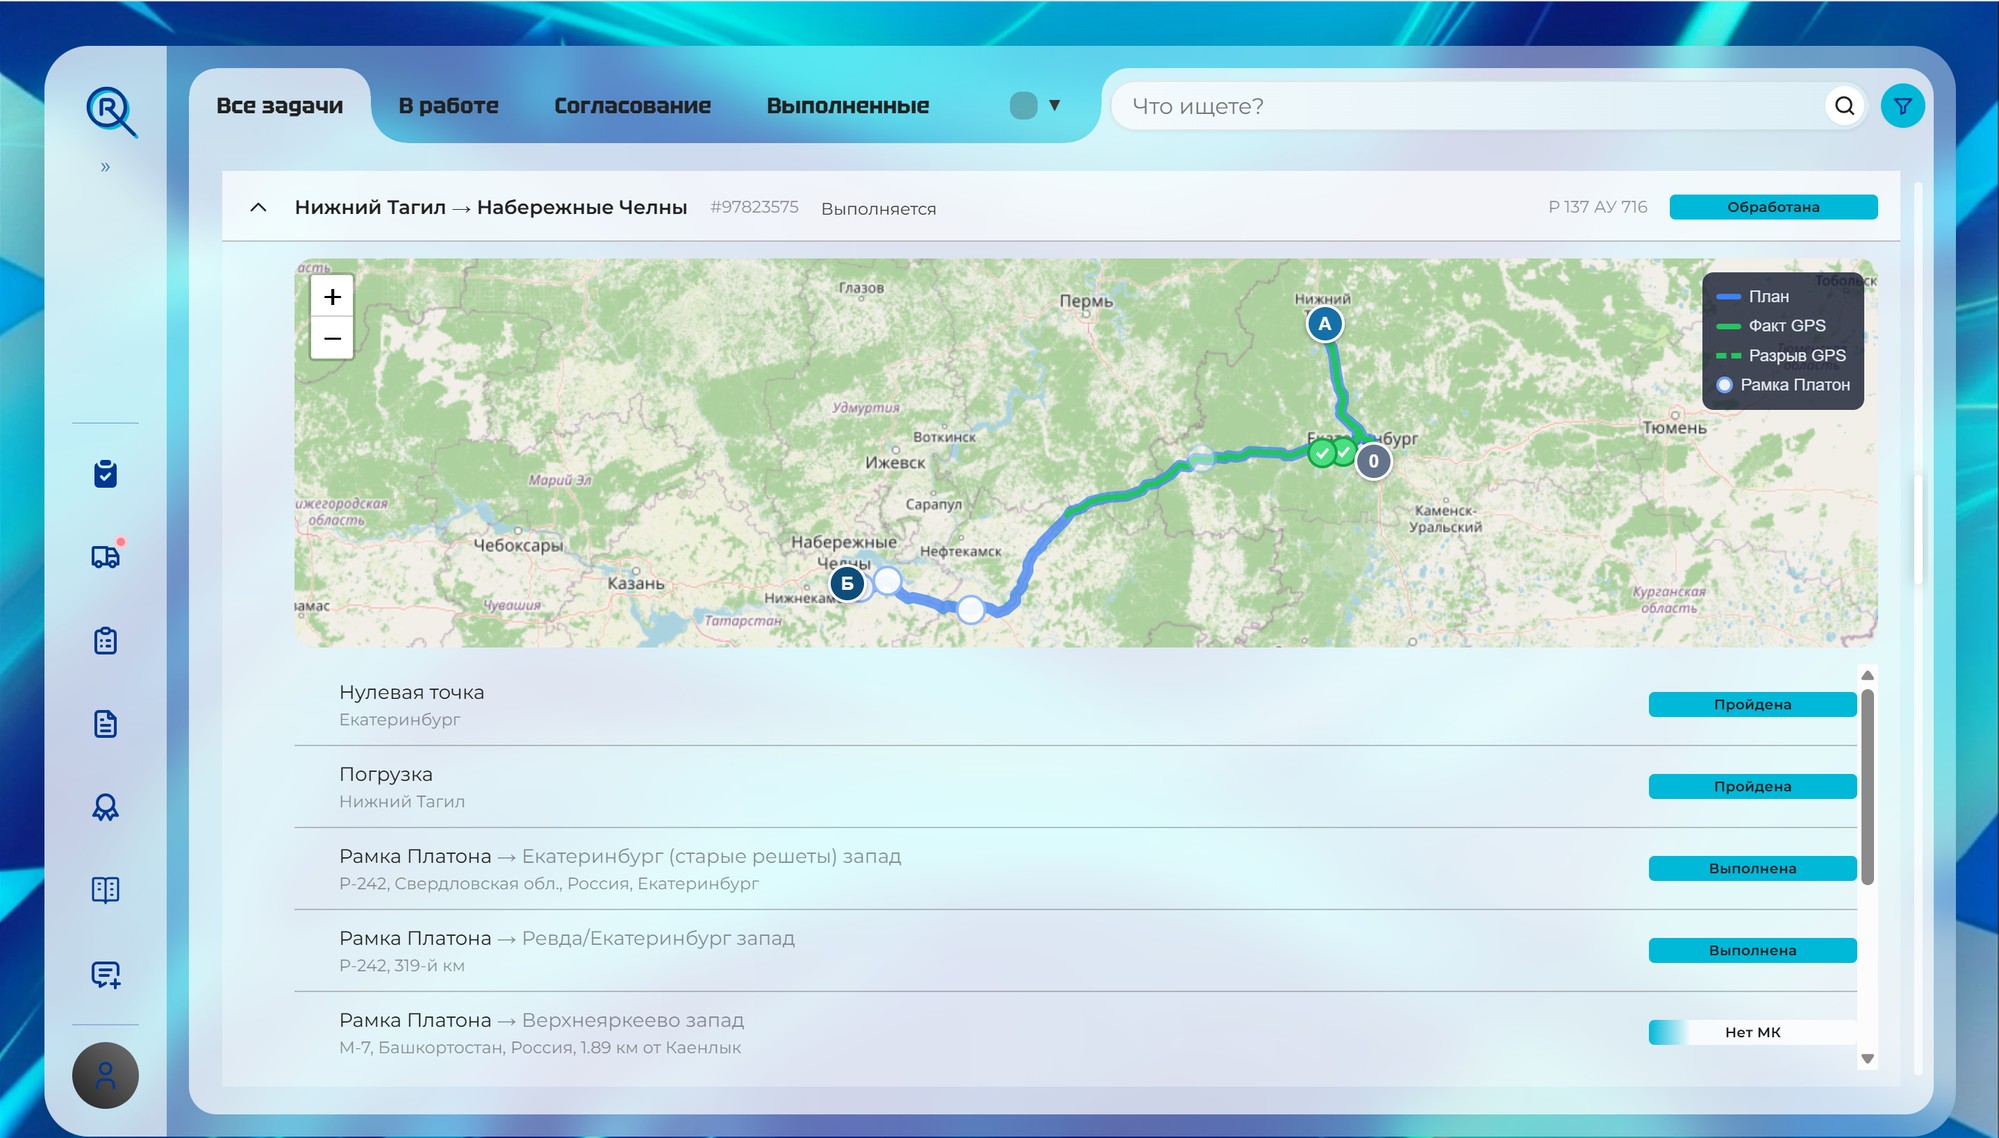Image resolution: width=1999 pixels, height=1138 pixels.
Task: Collapse the Нижний Тагил route card
Action: coord(258,207)
